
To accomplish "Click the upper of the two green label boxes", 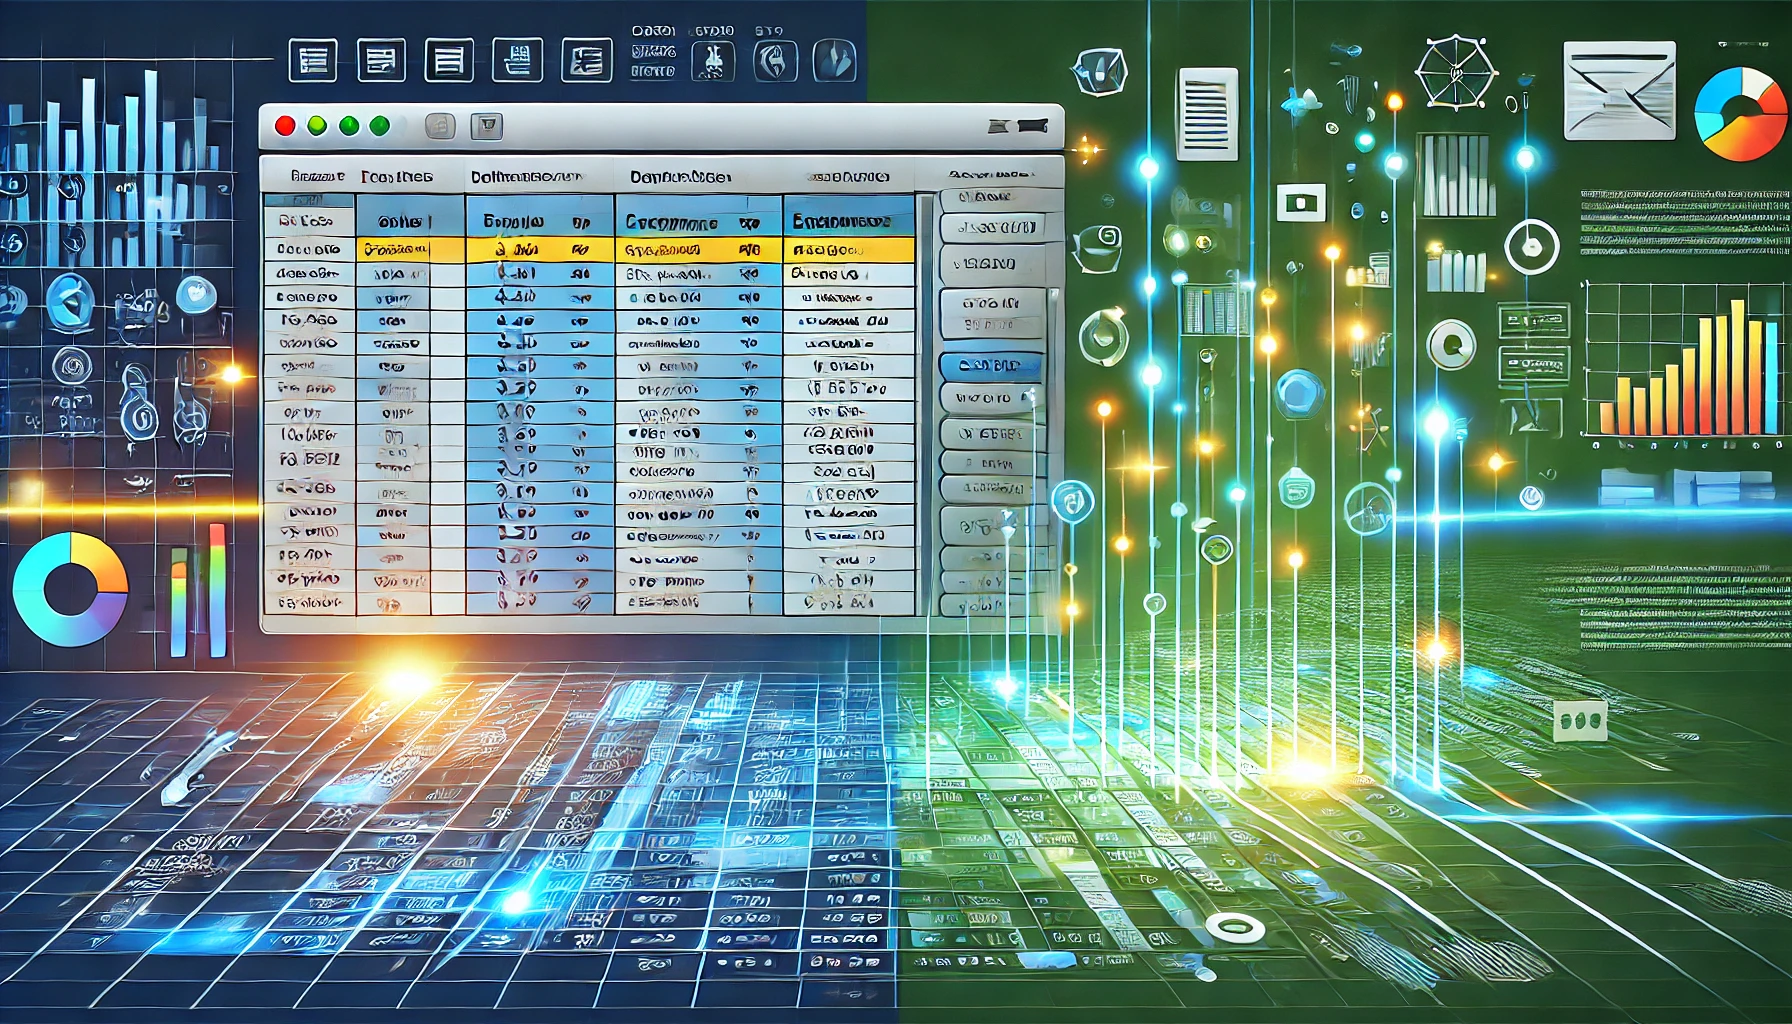I will pyautogui.click(x=1534, y=321).
